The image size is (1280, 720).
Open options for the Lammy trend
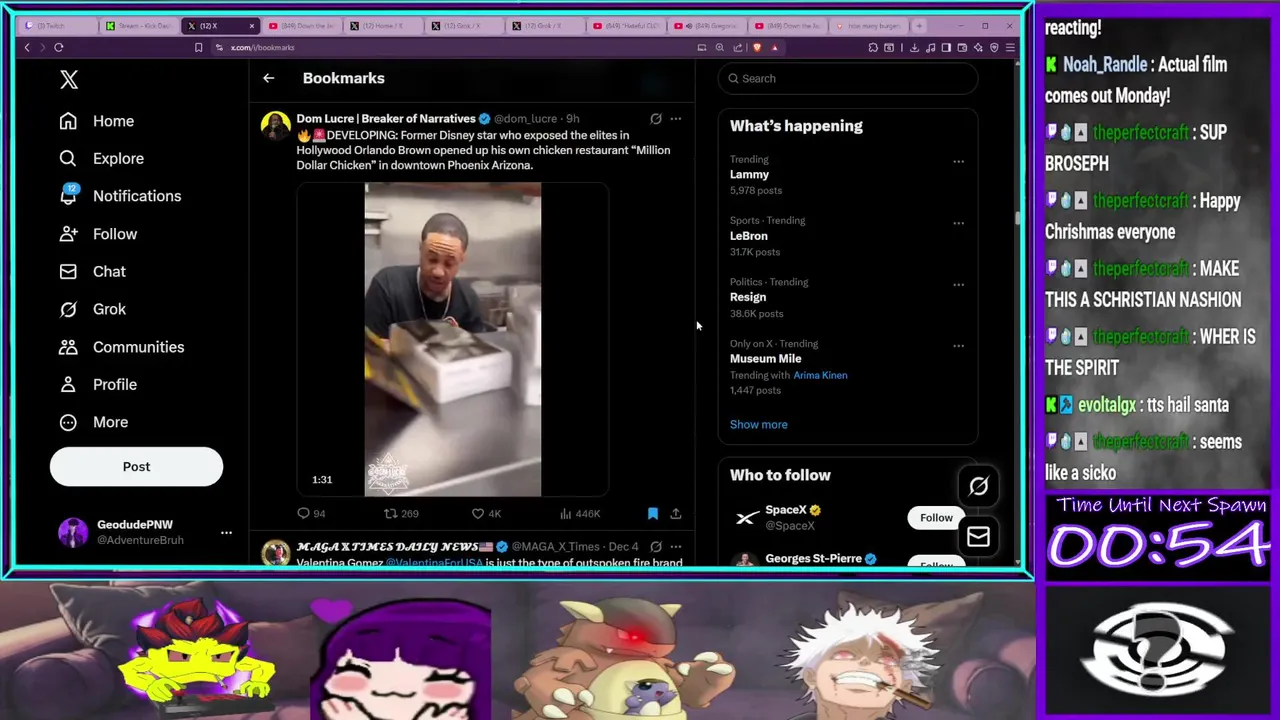pyautogui.click(x=958, y=161)
